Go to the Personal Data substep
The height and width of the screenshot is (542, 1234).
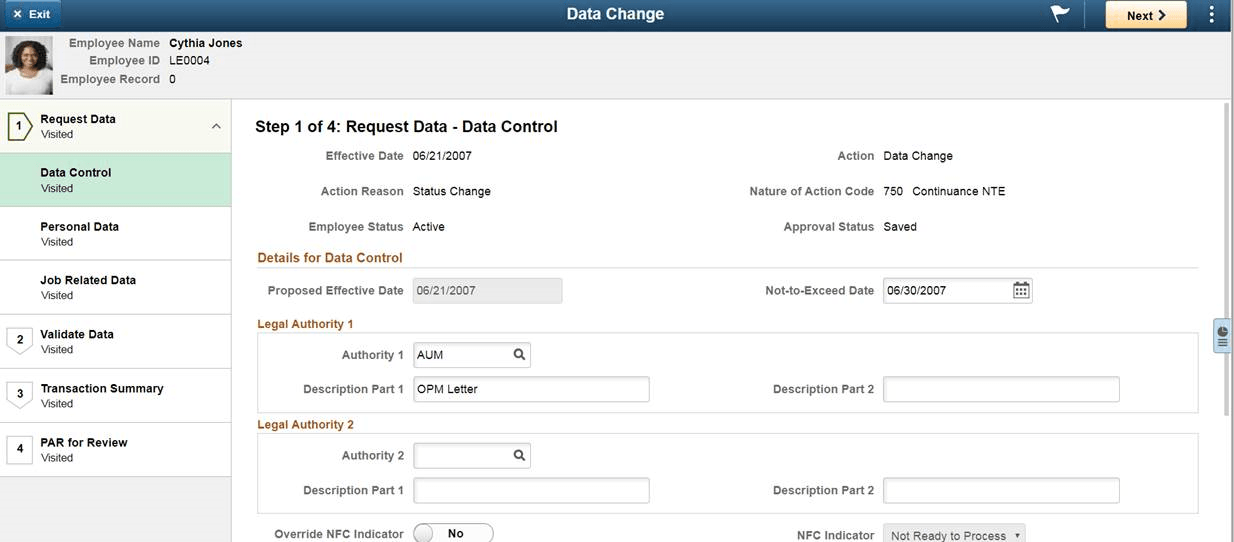point(79,233)
